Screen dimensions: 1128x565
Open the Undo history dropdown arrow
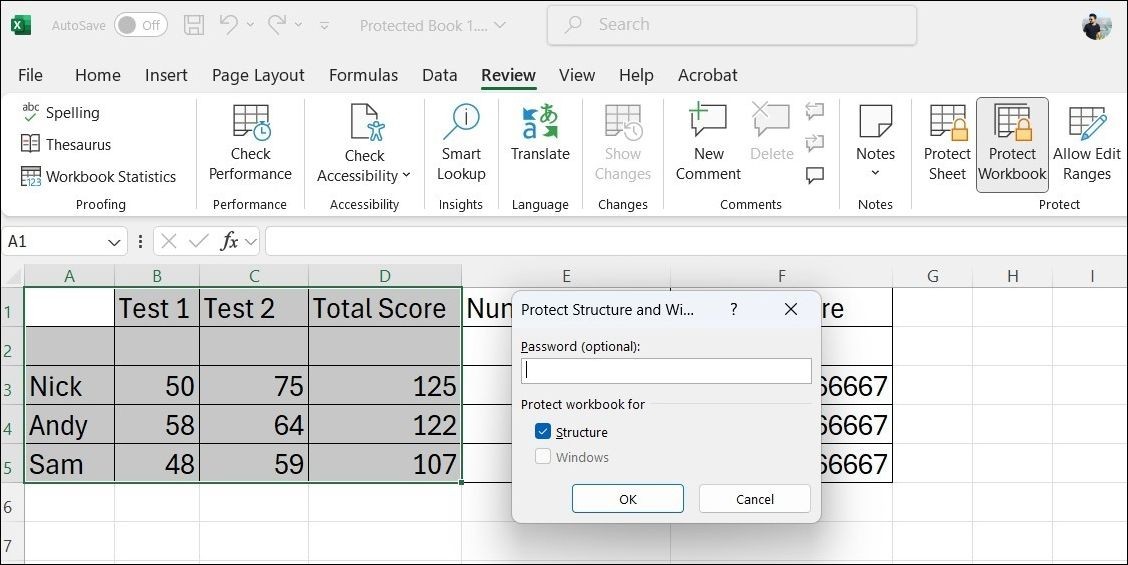coord(250,25)
